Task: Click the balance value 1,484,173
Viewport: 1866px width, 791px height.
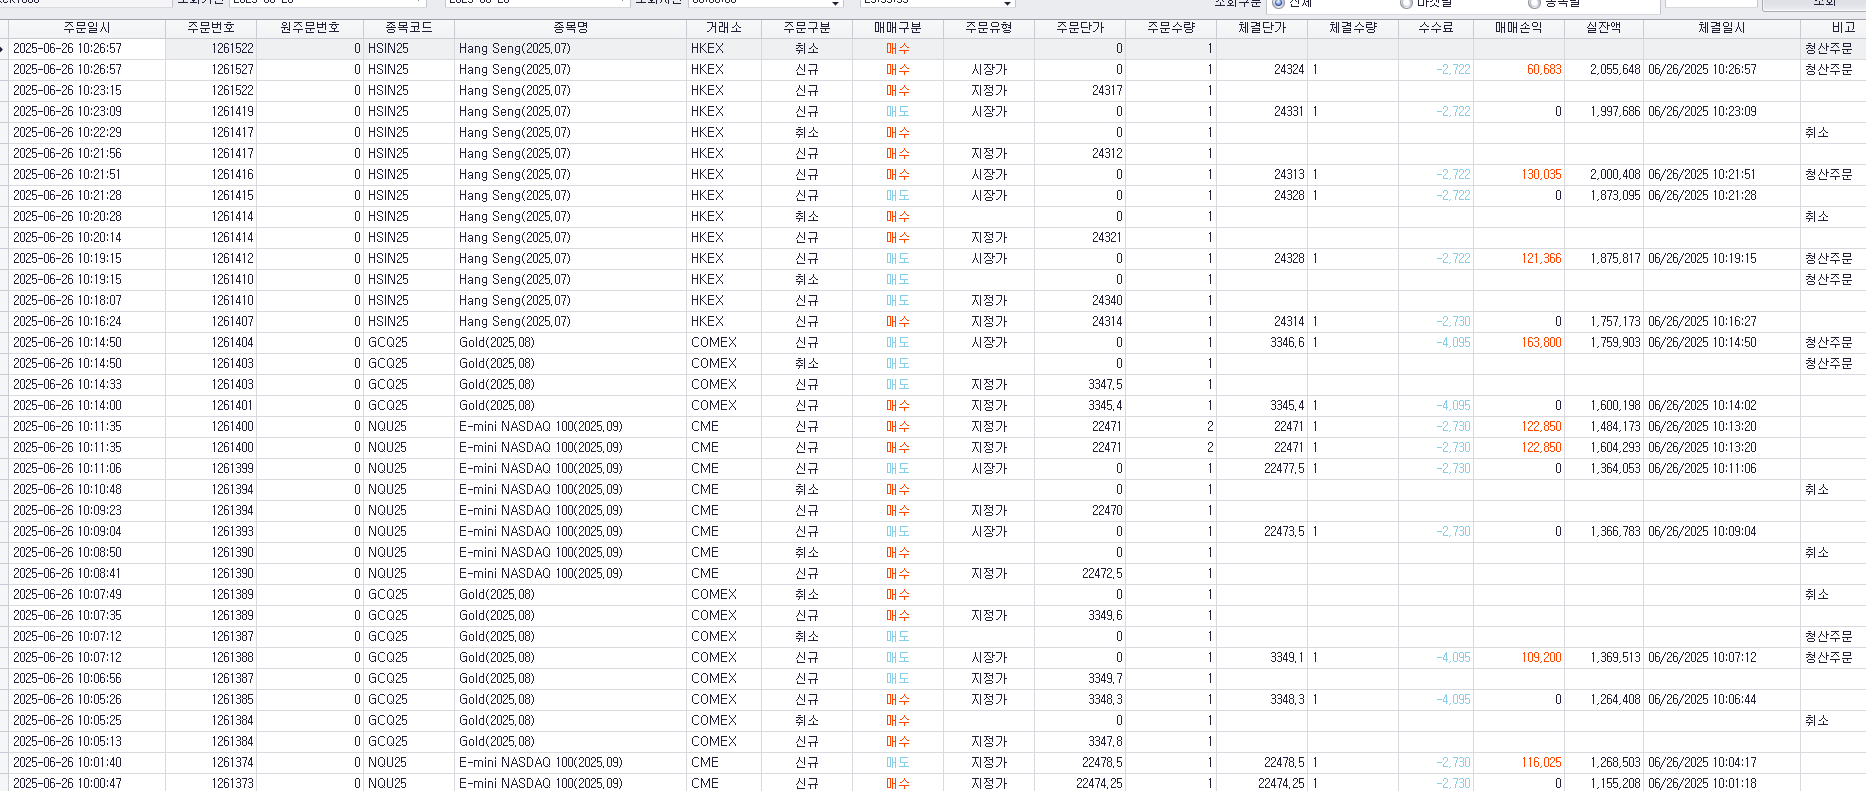Action: pyautogui.click(x=1615, y=427)
